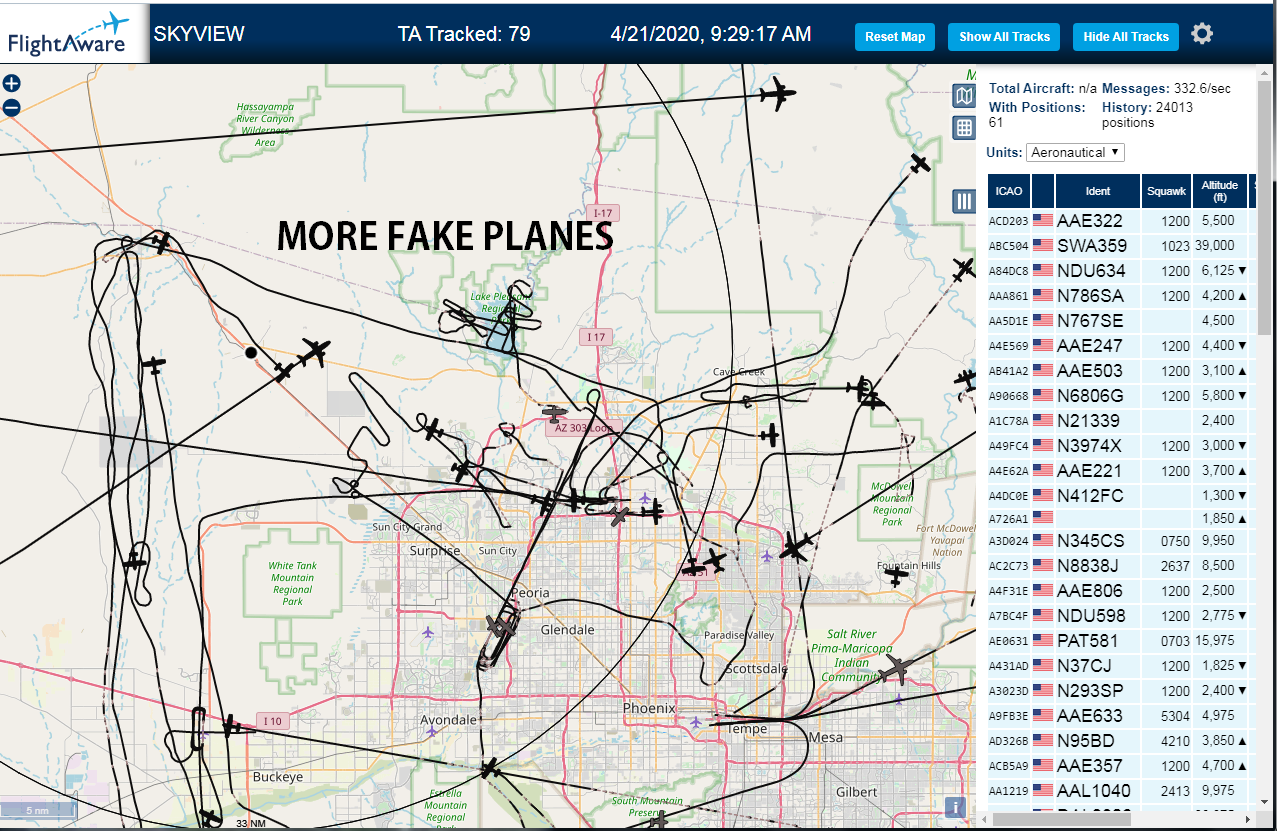Click the squawk value 5304

[1176, 716]
